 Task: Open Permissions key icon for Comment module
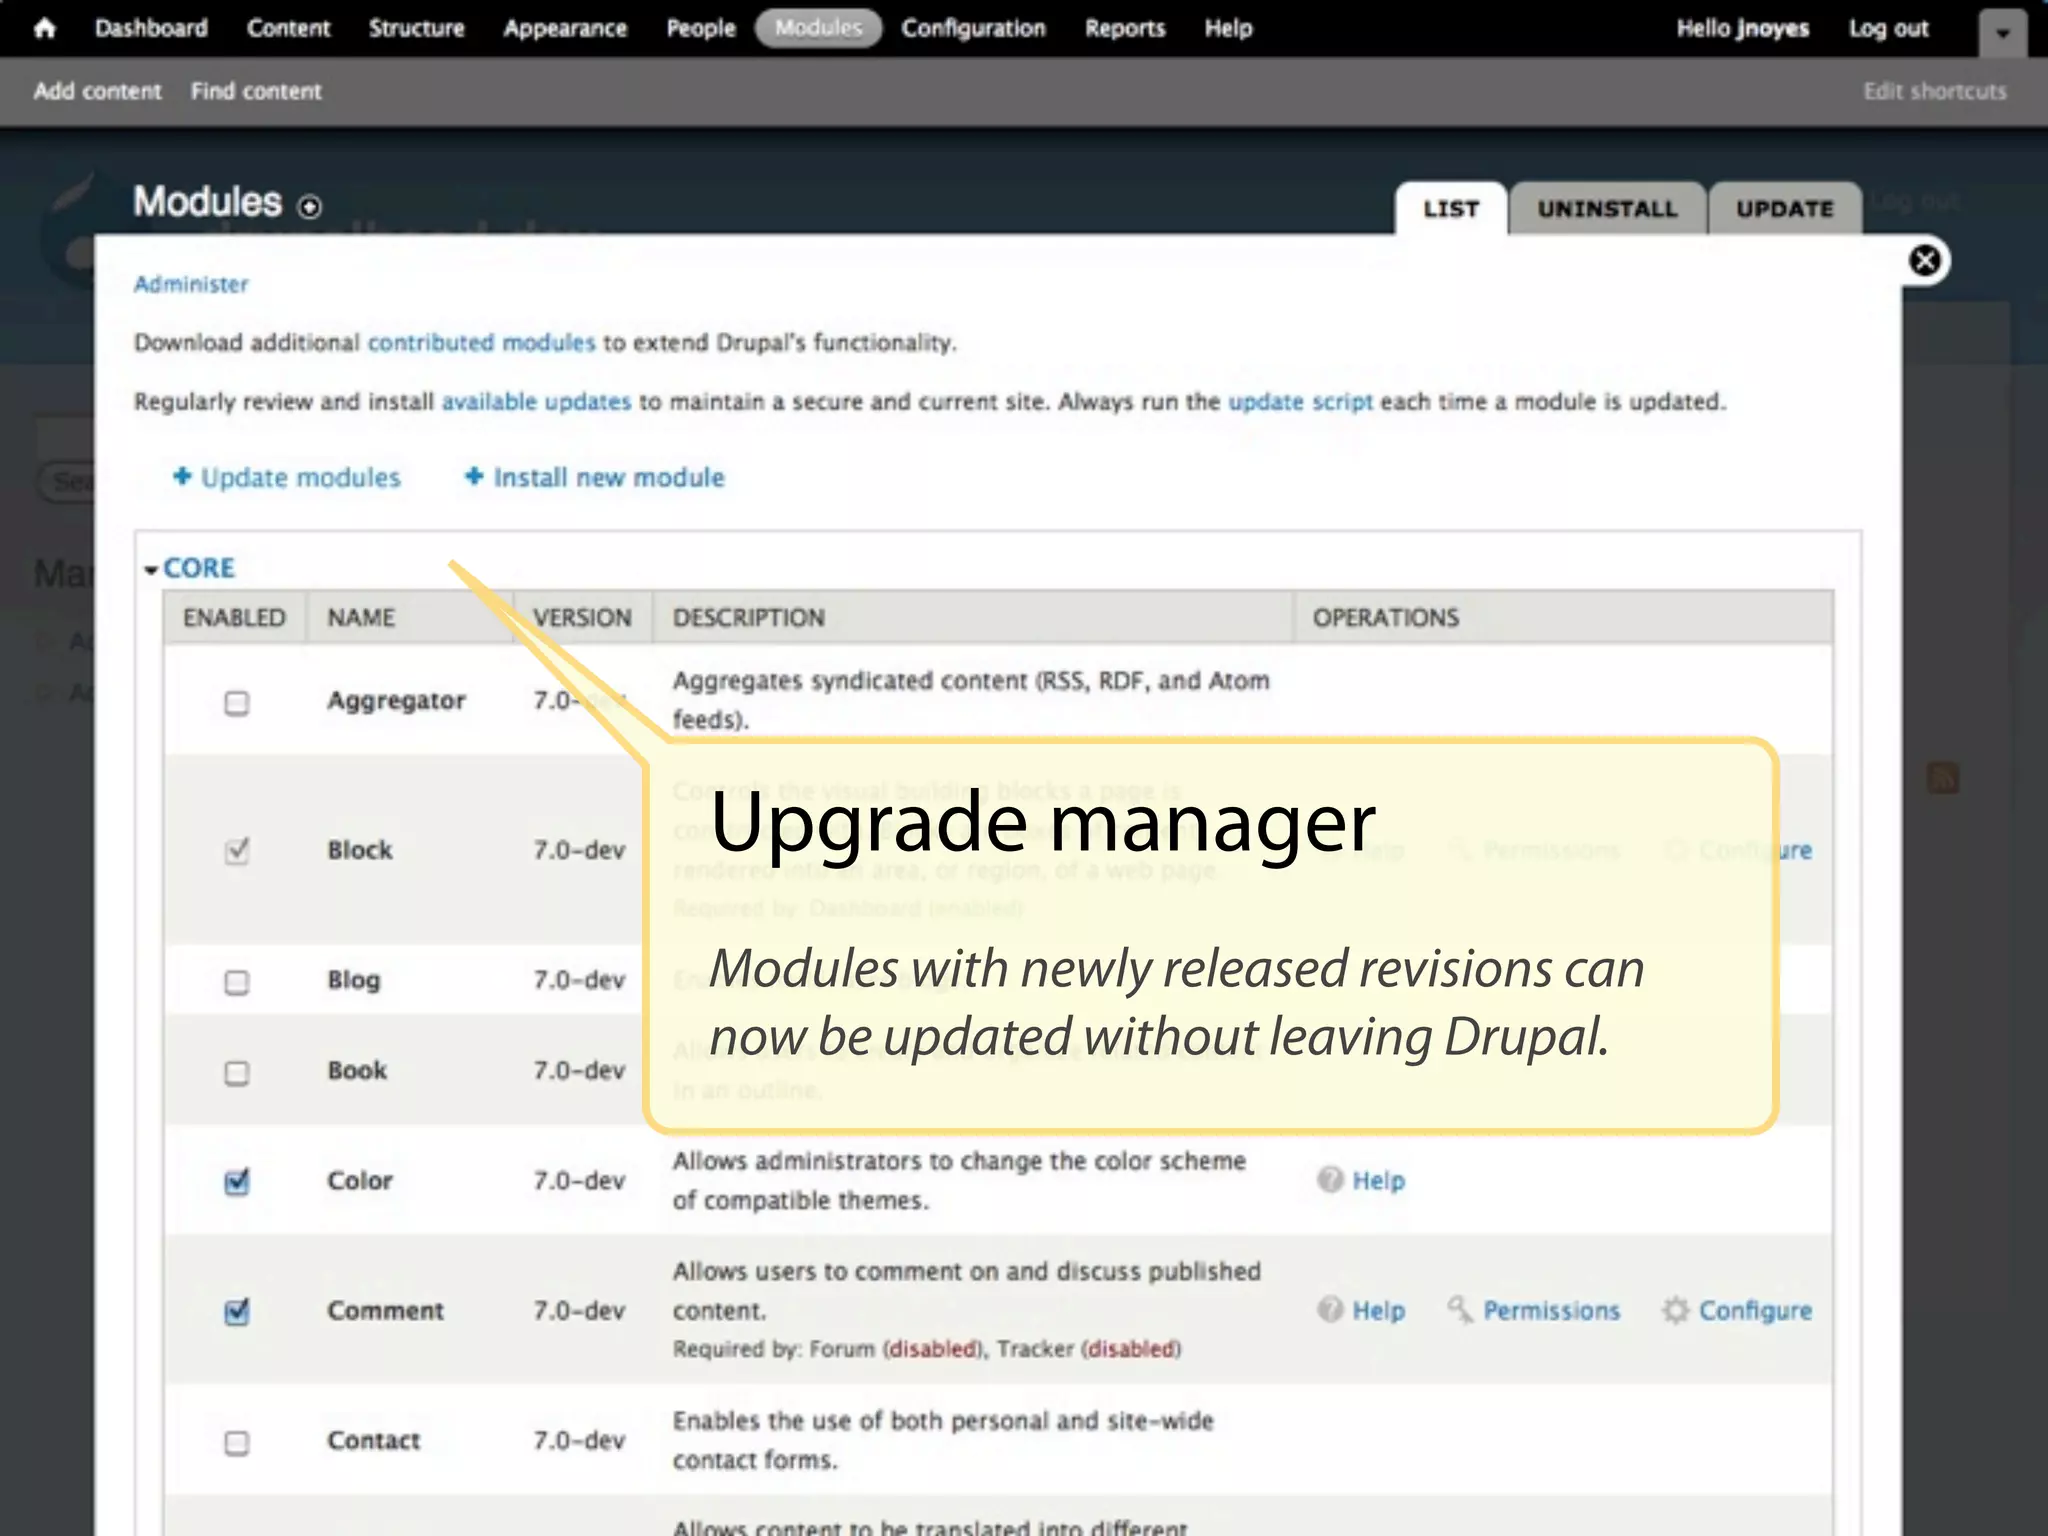(x=1460, y=1309)
